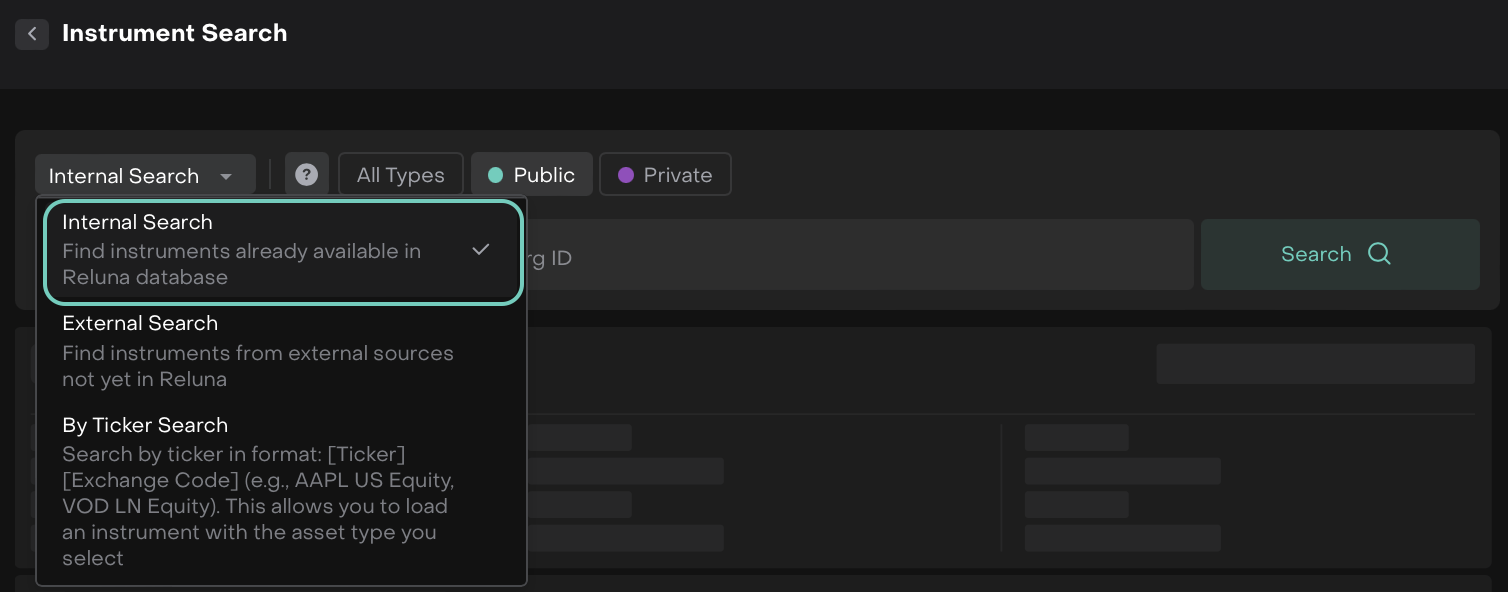The width and height of the screenshot is (1508, 592).
Task: Toggle the Private instruments filter
Action: (x=665, y=175)
